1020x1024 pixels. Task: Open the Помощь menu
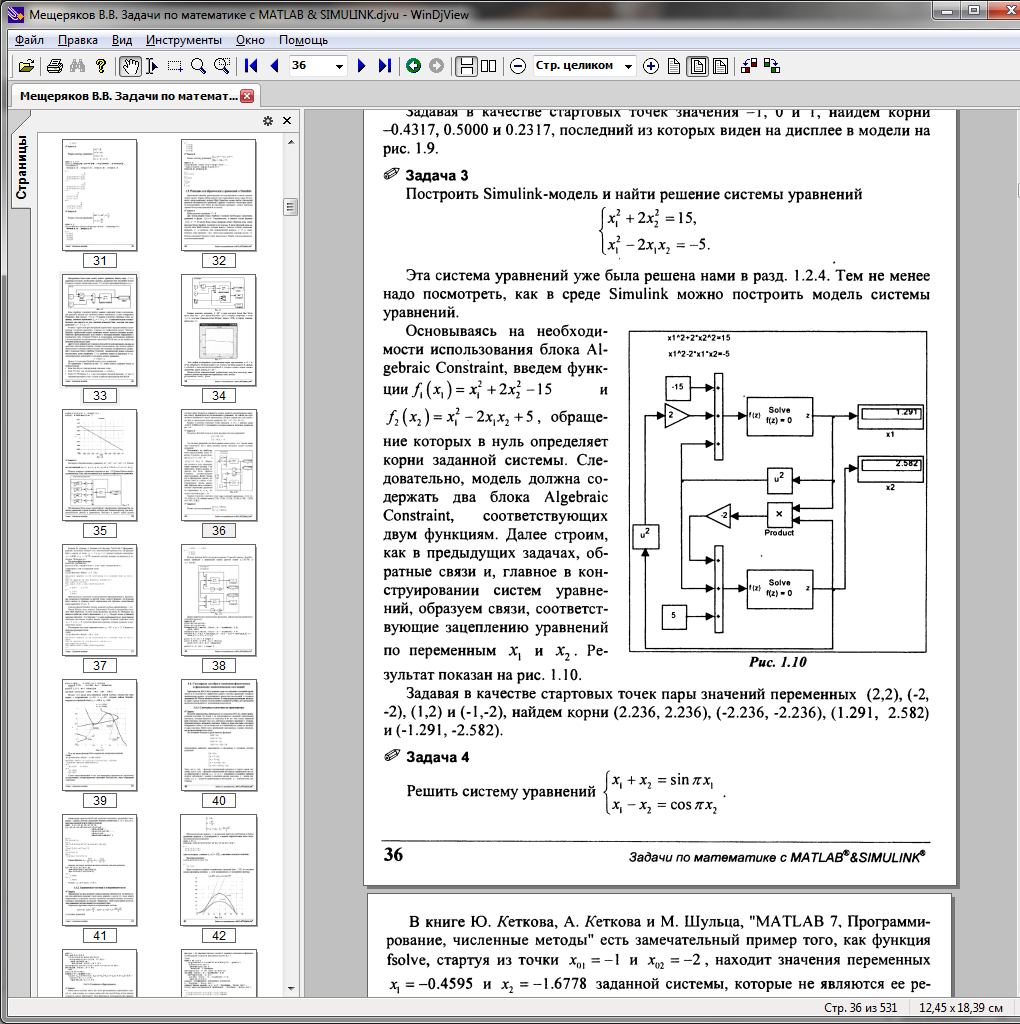click(304, 40)
